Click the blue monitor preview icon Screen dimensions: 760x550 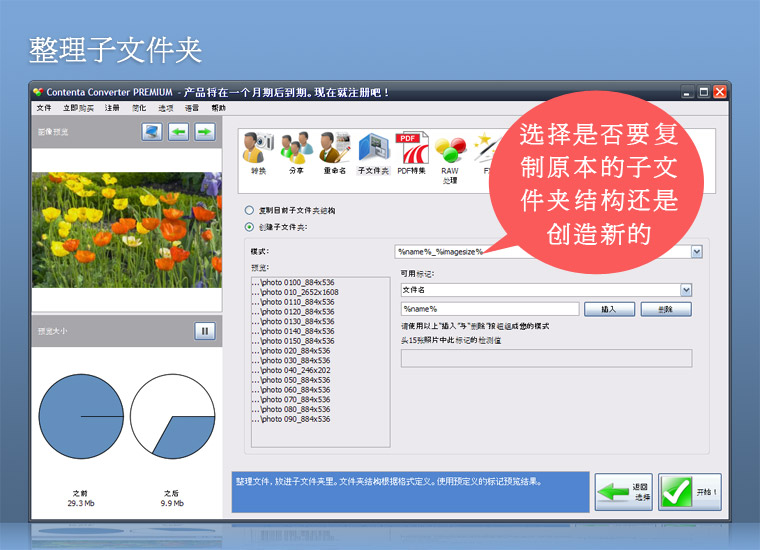[x=152, y=132]
